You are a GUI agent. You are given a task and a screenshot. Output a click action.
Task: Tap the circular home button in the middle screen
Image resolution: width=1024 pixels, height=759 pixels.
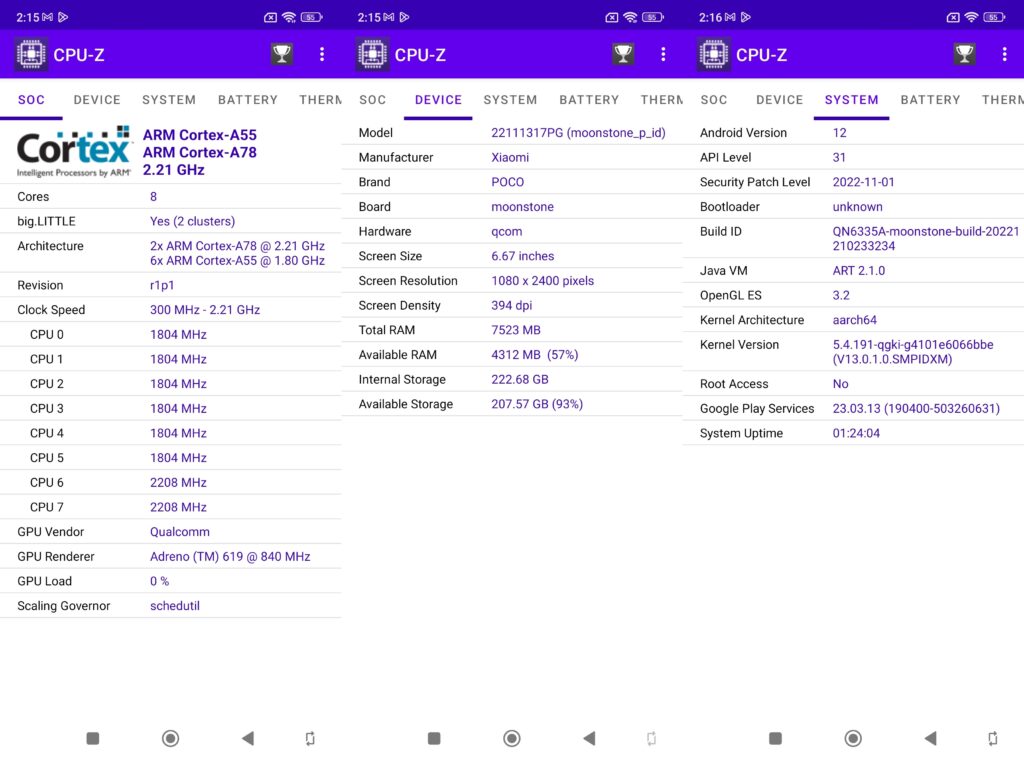coord(512,738)
